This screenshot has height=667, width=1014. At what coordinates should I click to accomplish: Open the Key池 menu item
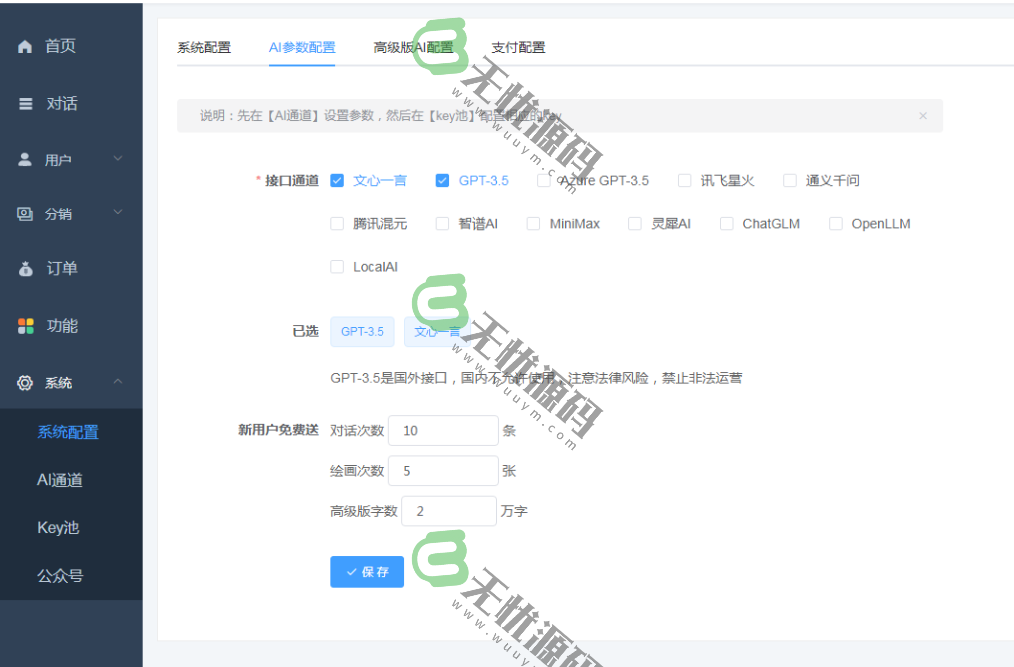point(60,527)
